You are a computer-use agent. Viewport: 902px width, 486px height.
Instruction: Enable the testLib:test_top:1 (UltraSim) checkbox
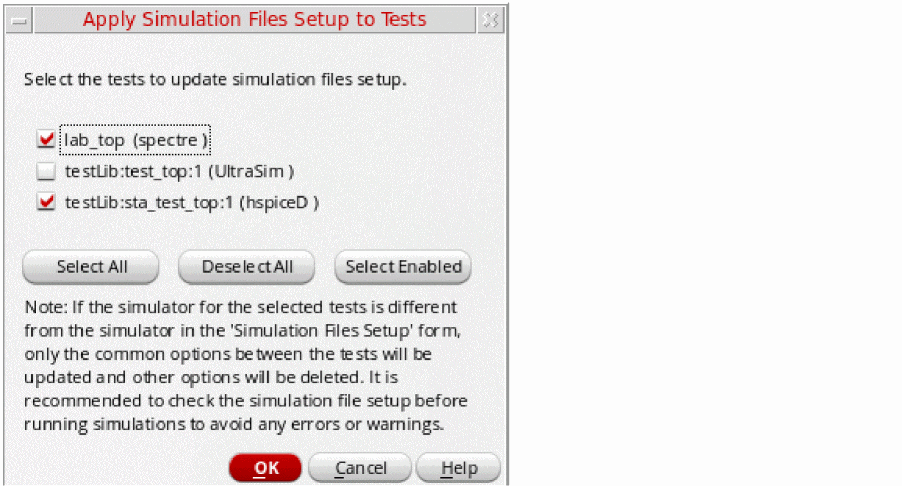[x=45, y=172]
